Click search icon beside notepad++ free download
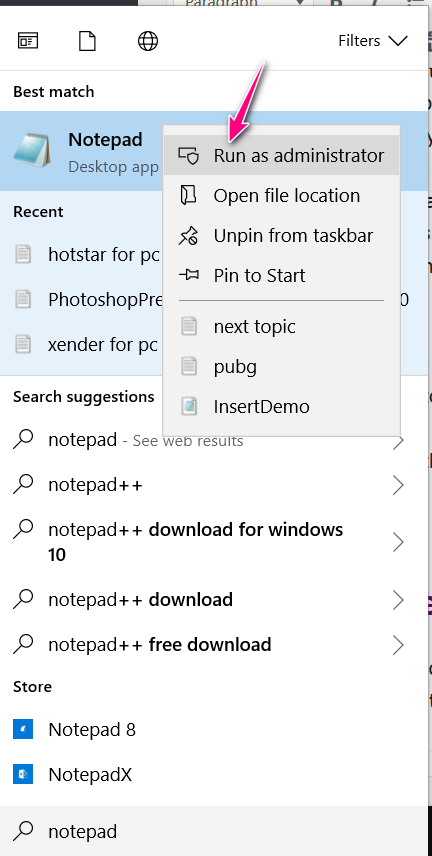Image resolution: width=432 pixels, height=856 pixels. [23, 645]
